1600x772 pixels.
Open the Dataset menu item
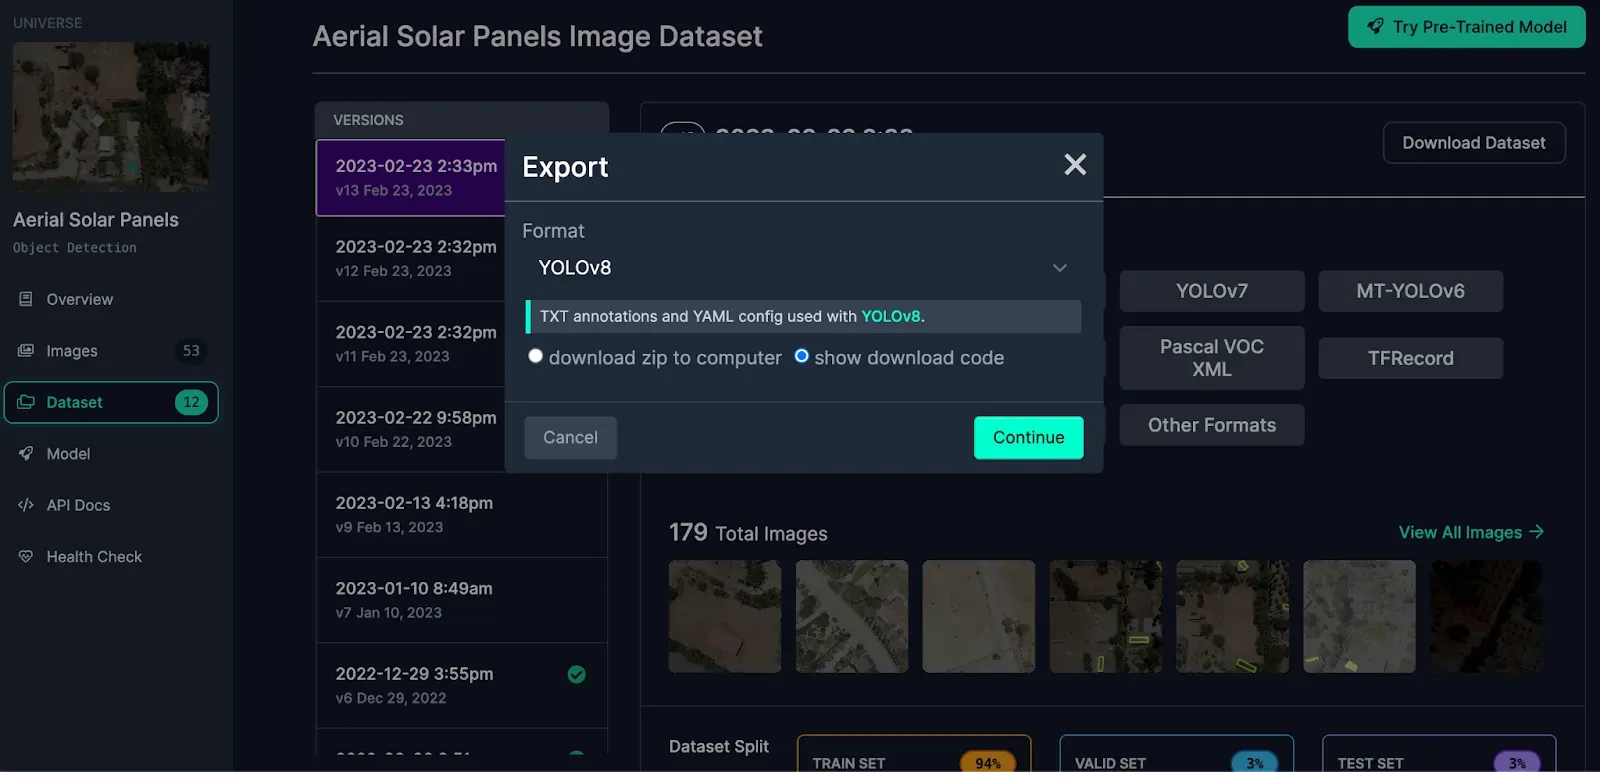[x=111, y=402]
